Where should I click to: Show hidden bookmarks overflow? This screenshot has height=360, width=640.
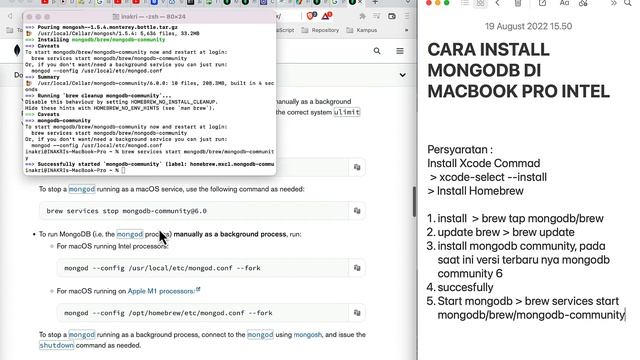pos(406,30)
